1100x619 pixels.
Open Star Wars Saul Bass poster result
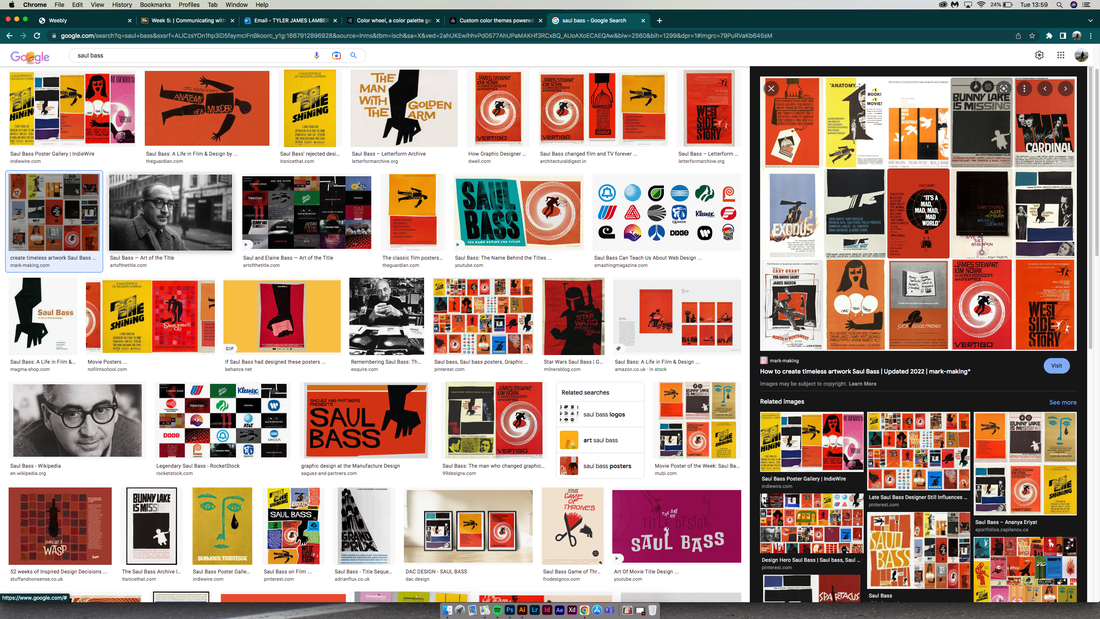[573, 317]
